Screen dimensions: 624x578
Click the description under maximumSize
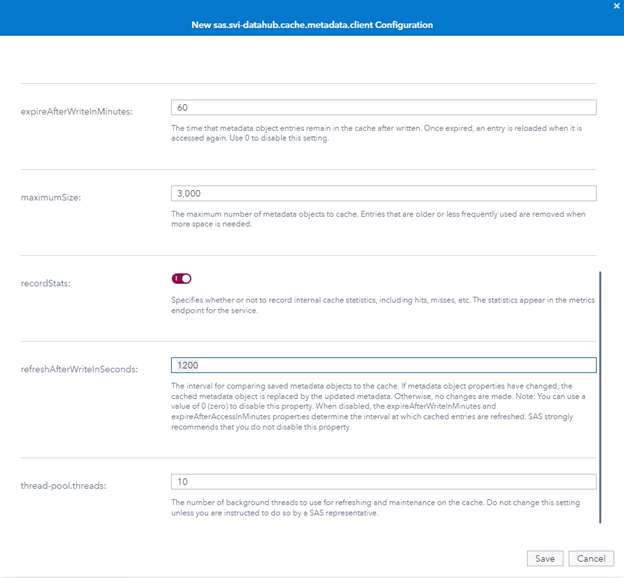coord(378,219)
